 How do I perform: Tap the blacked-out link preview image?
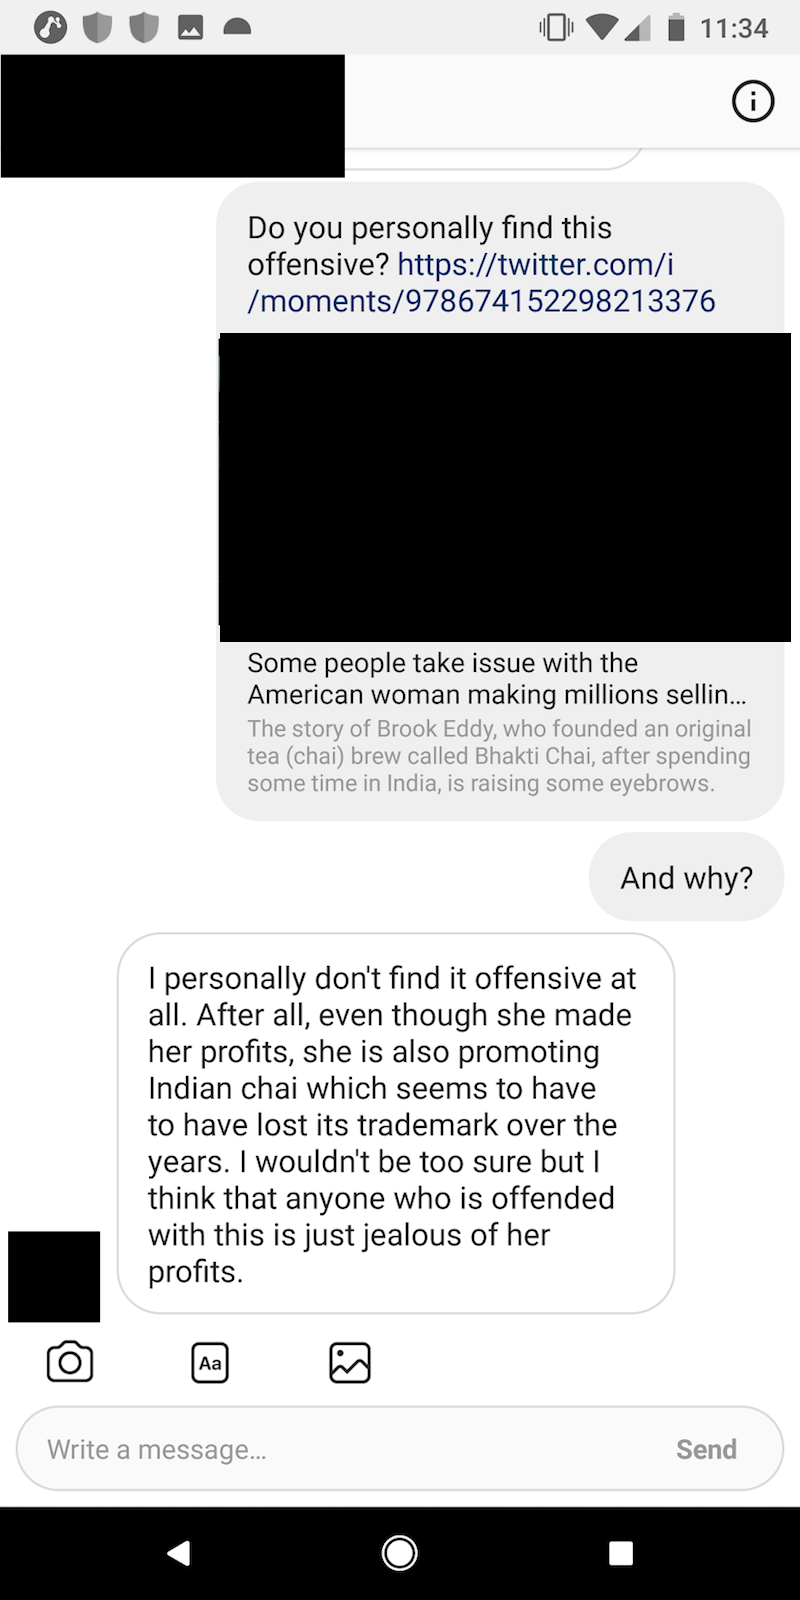click(505, 487)
